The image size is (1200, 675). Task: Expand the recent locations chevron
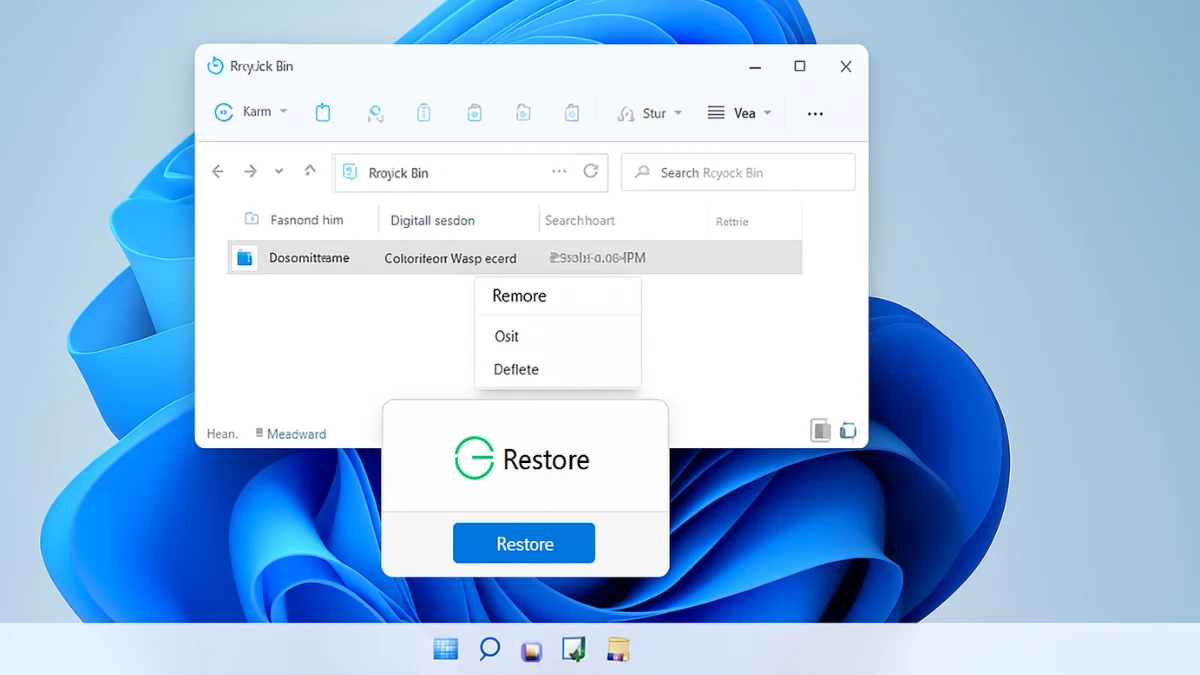pyautogui.click(x=279, y=172)
